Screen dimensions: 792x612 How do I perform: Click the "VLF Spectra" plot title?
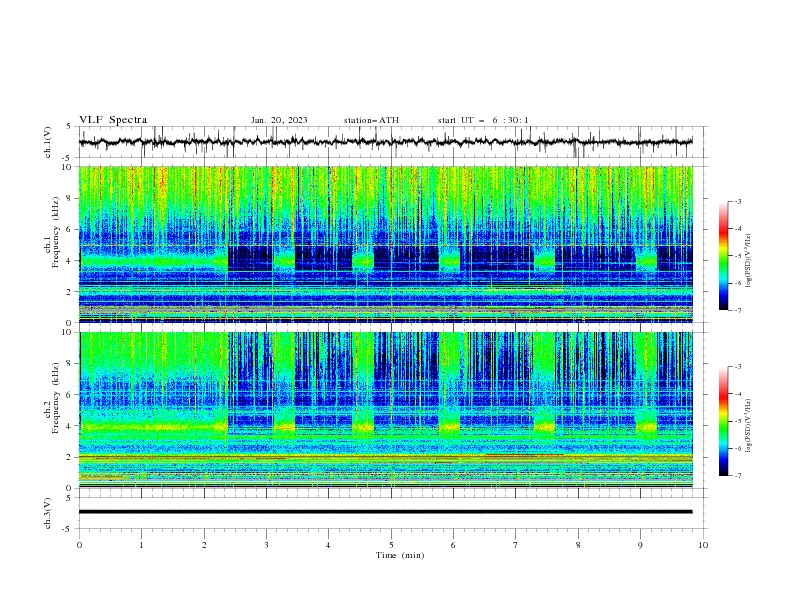tap(113, 120)
